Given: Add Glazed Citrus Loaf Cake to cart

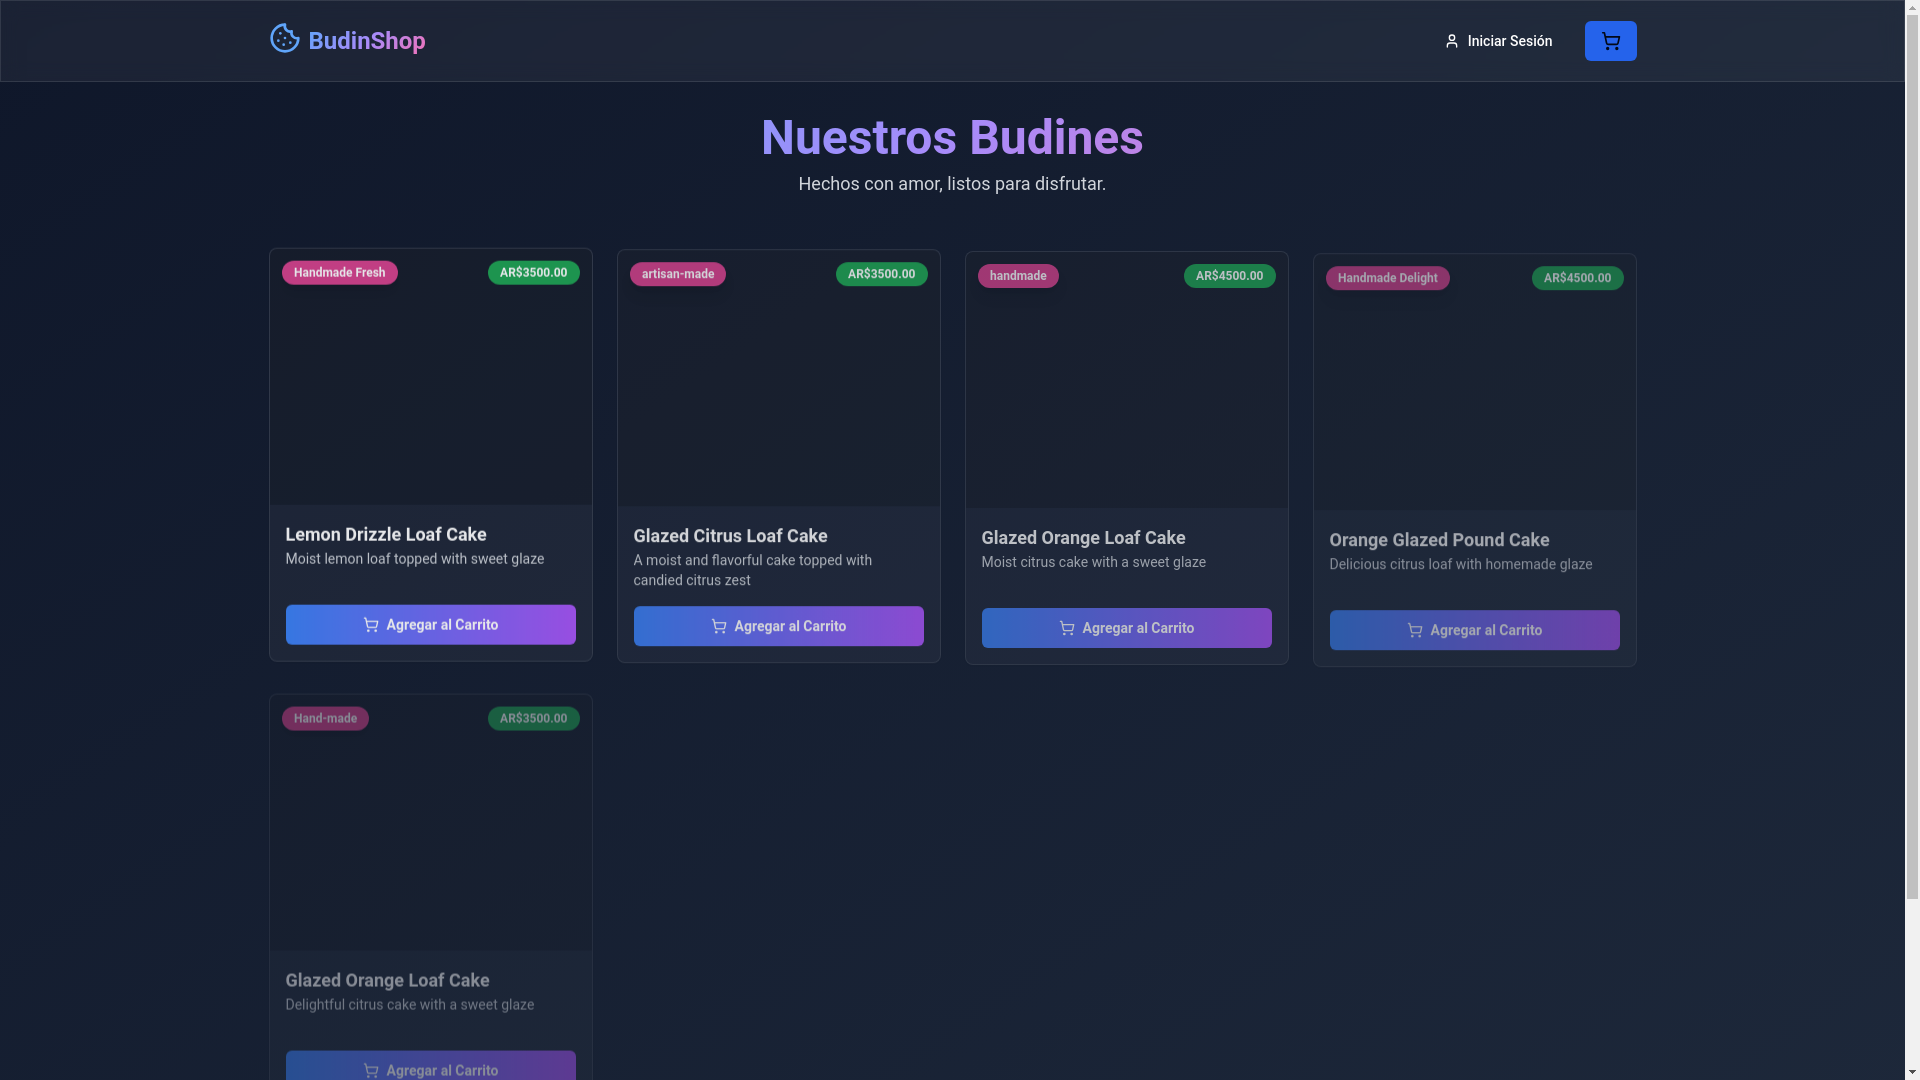Looking at the screenshot, I should click(x=778, y=626).
